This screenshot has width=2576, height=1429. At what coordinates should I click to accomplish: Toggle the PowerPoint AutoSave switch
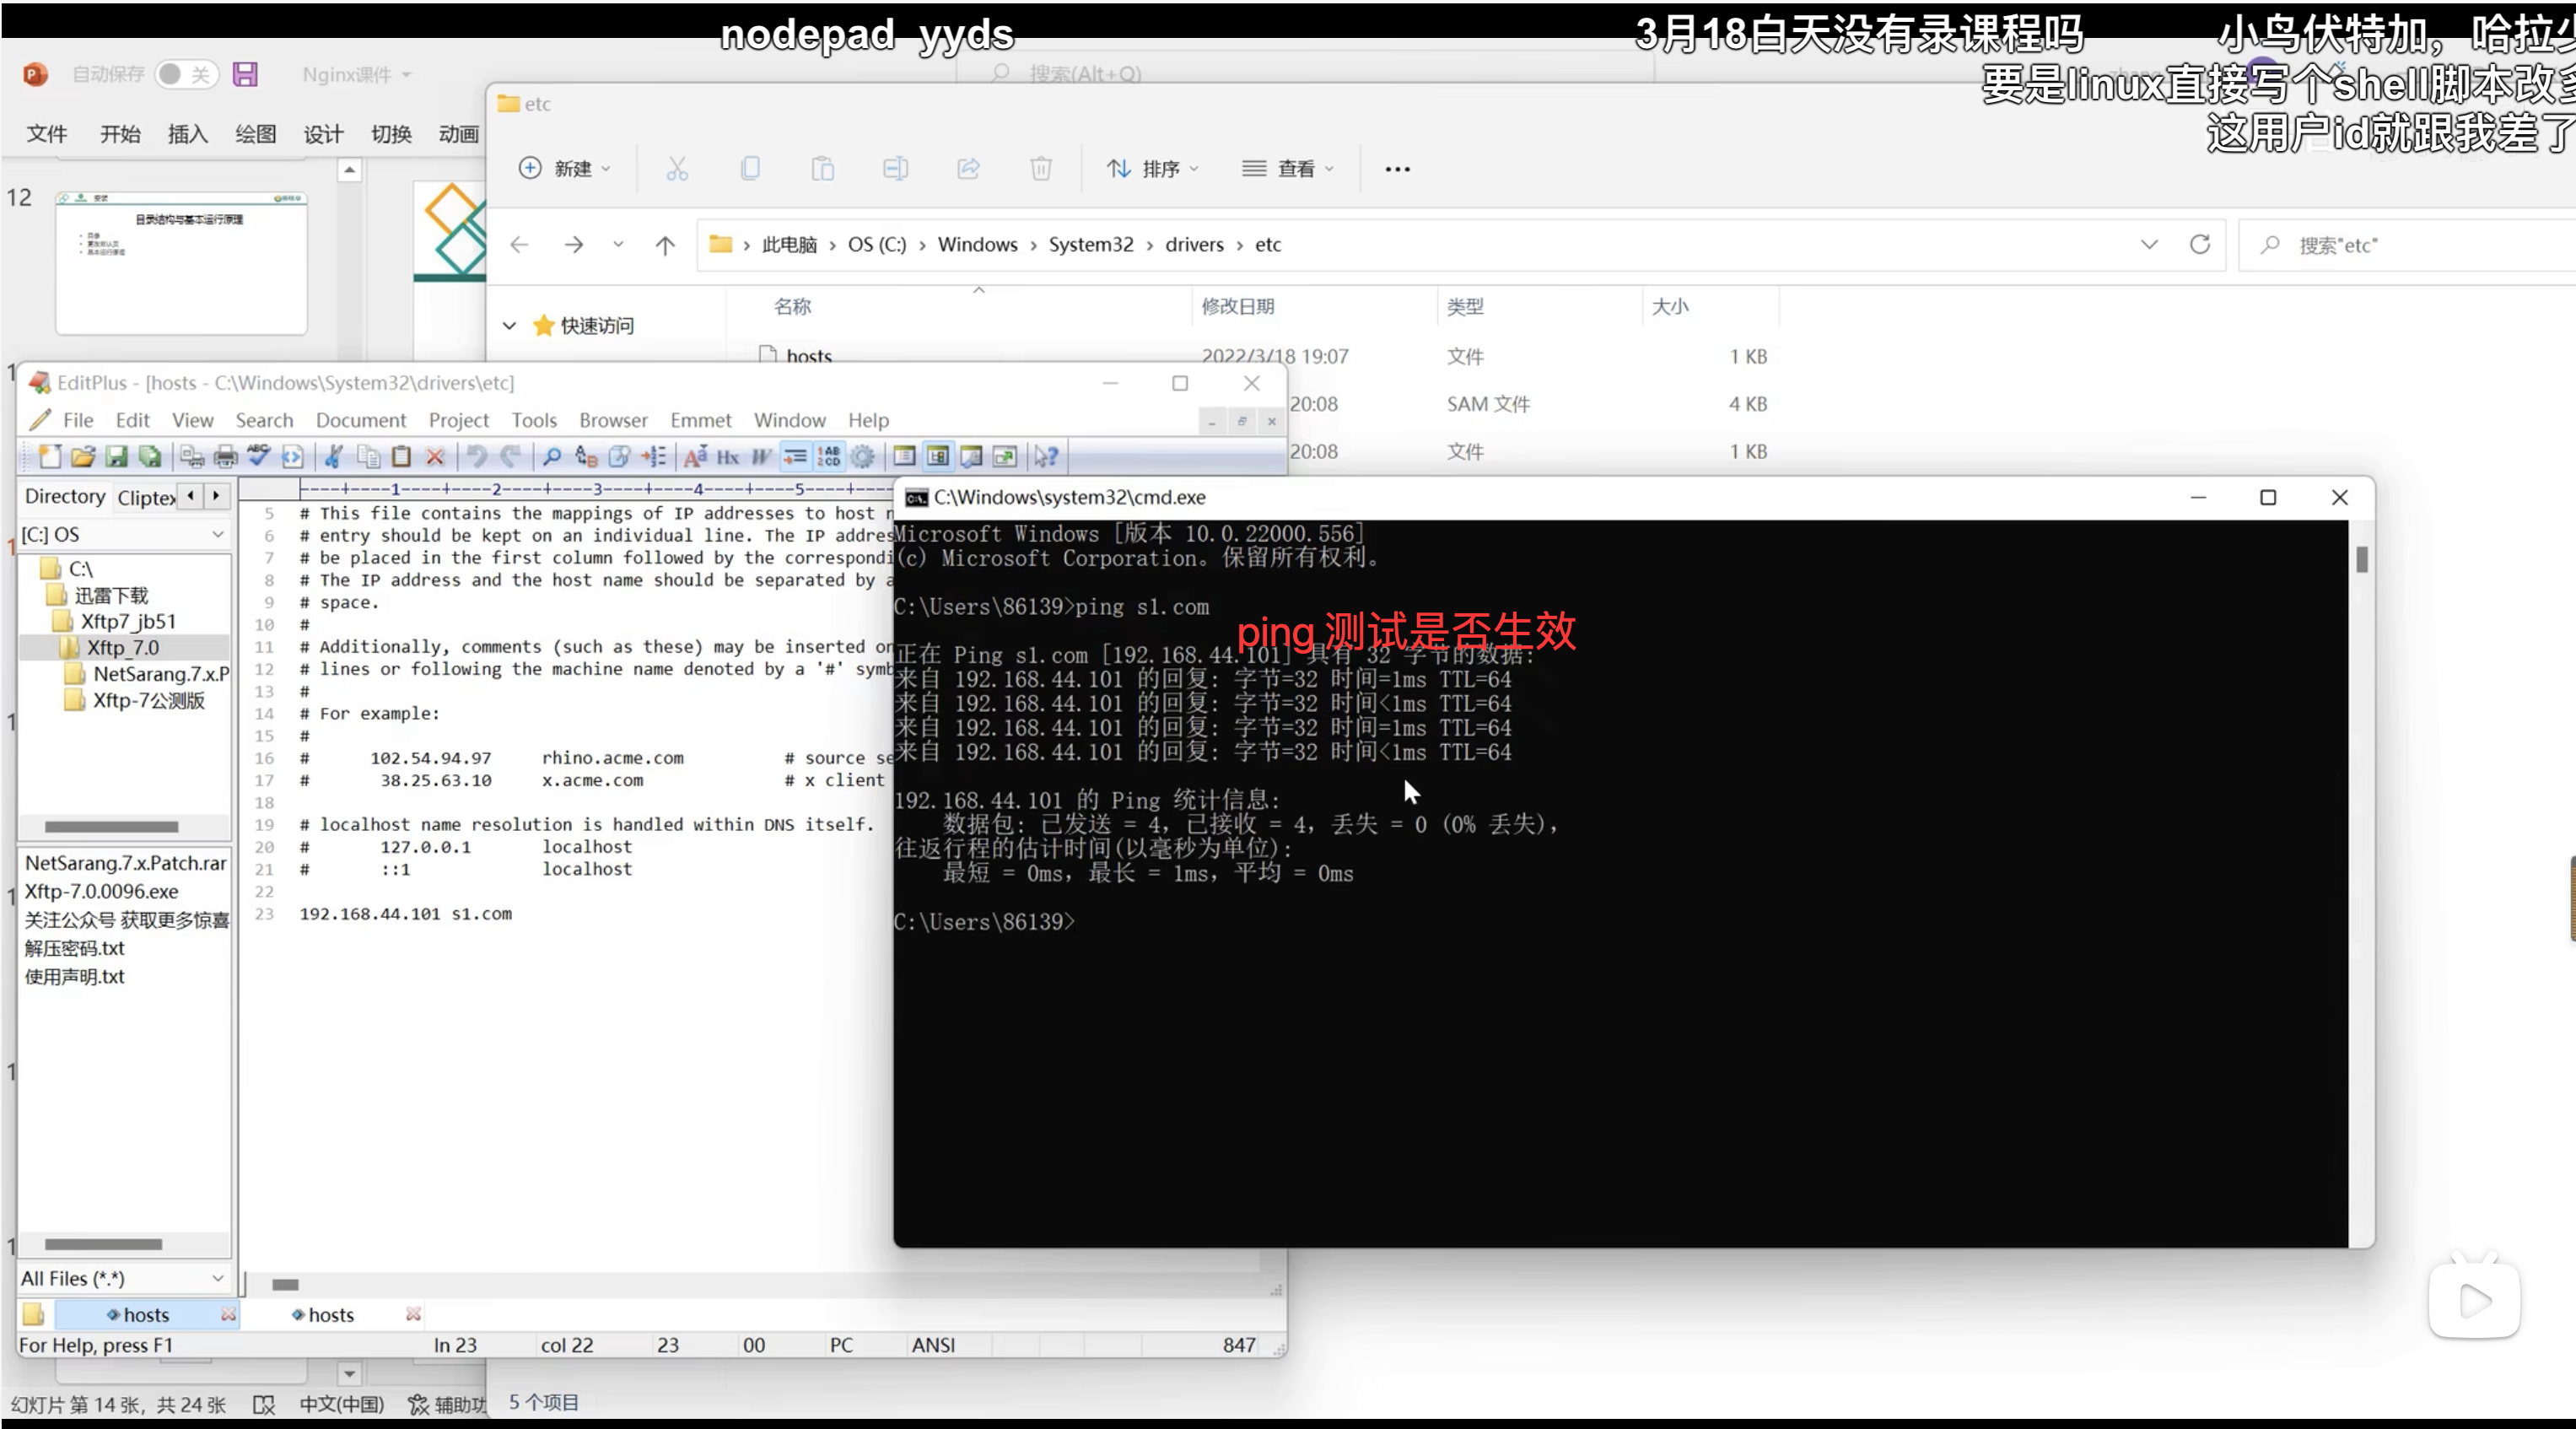(185, 74)
